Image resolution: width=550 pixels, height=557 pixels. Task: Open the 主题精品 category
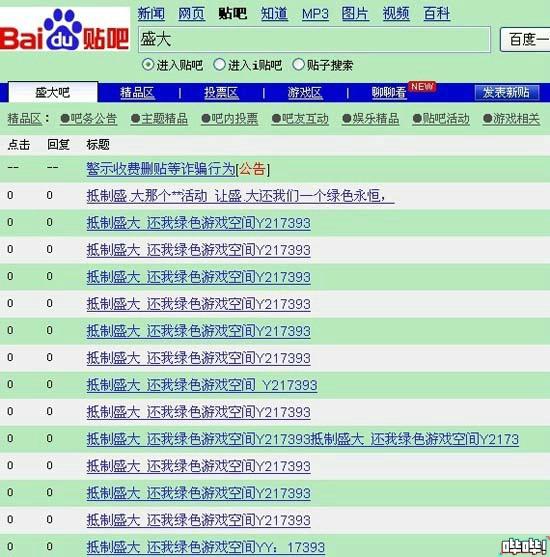[x=159, y=119]
